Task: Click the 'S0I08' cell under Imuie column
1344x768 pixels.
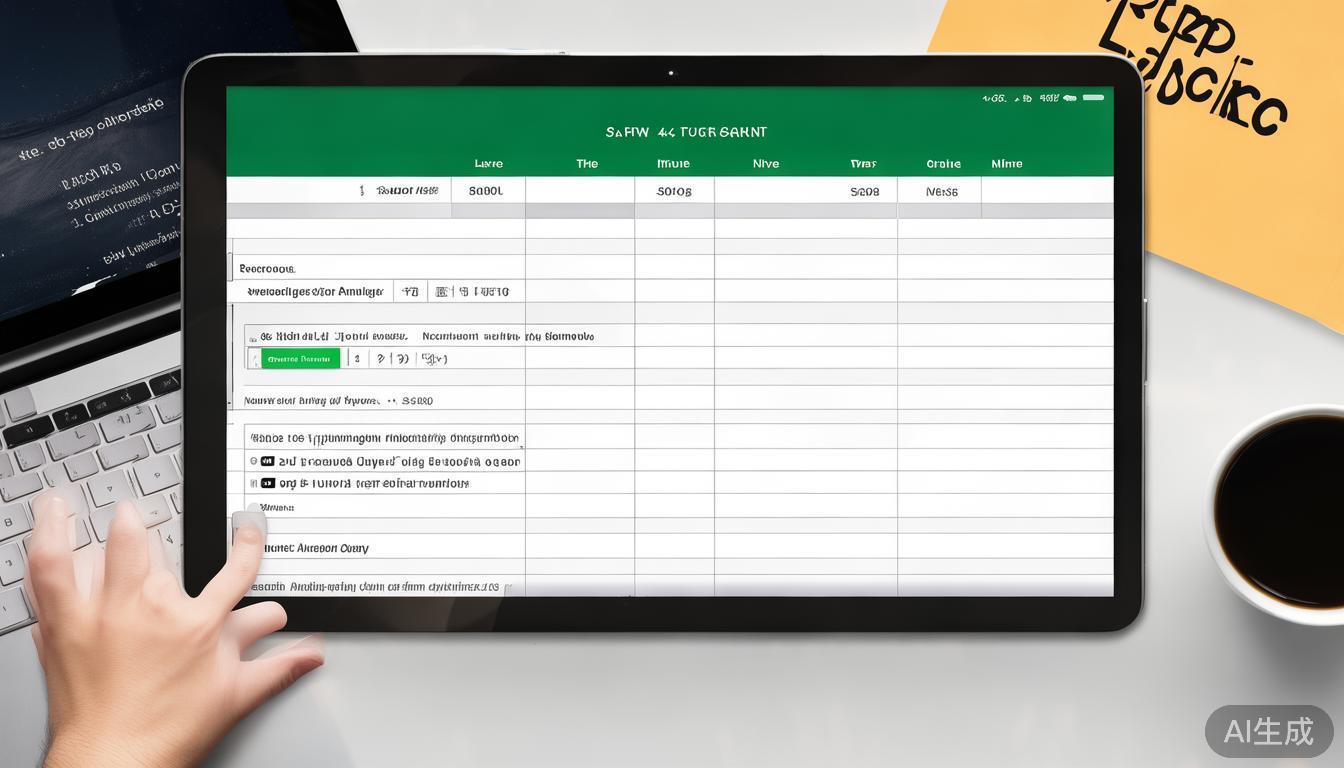Action: pos(674,191)
